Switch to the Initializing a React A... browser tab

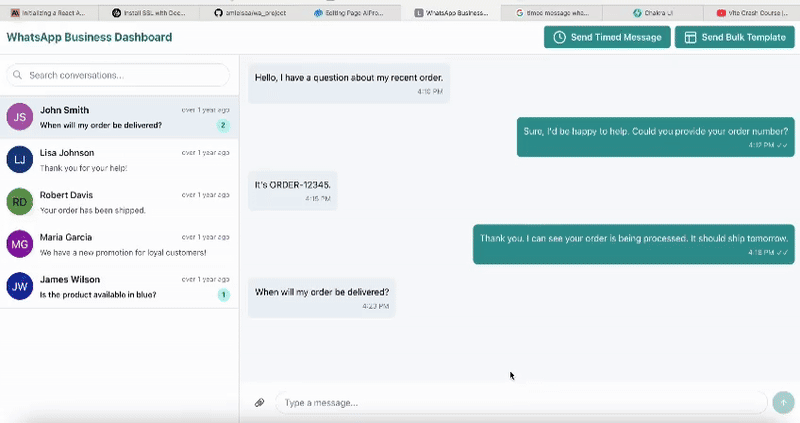(x=48, y=13)
